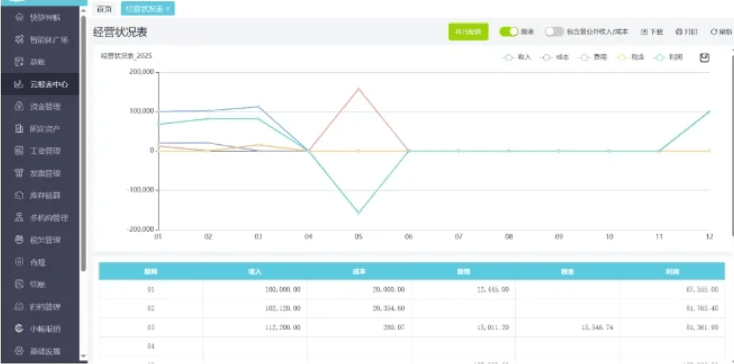Click the month 12 利润 data point
Screen dimensions: 734x364
(709, 111)
